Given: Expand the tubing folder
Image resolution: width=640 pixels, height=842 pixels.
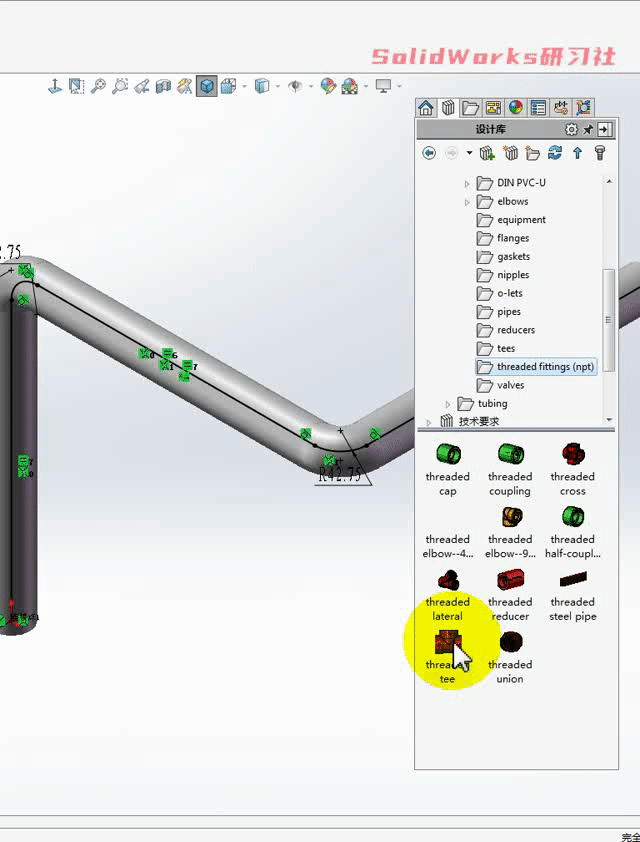Looking at the screenshot, I should point(448,404).
